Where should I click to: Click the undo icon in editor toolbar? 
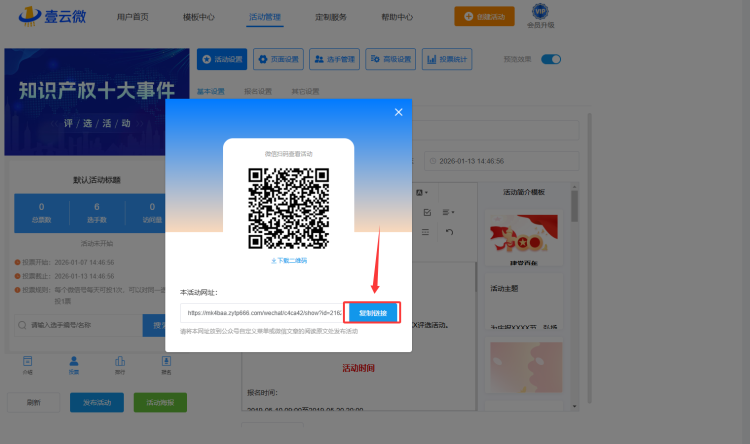tap(449, 232)
